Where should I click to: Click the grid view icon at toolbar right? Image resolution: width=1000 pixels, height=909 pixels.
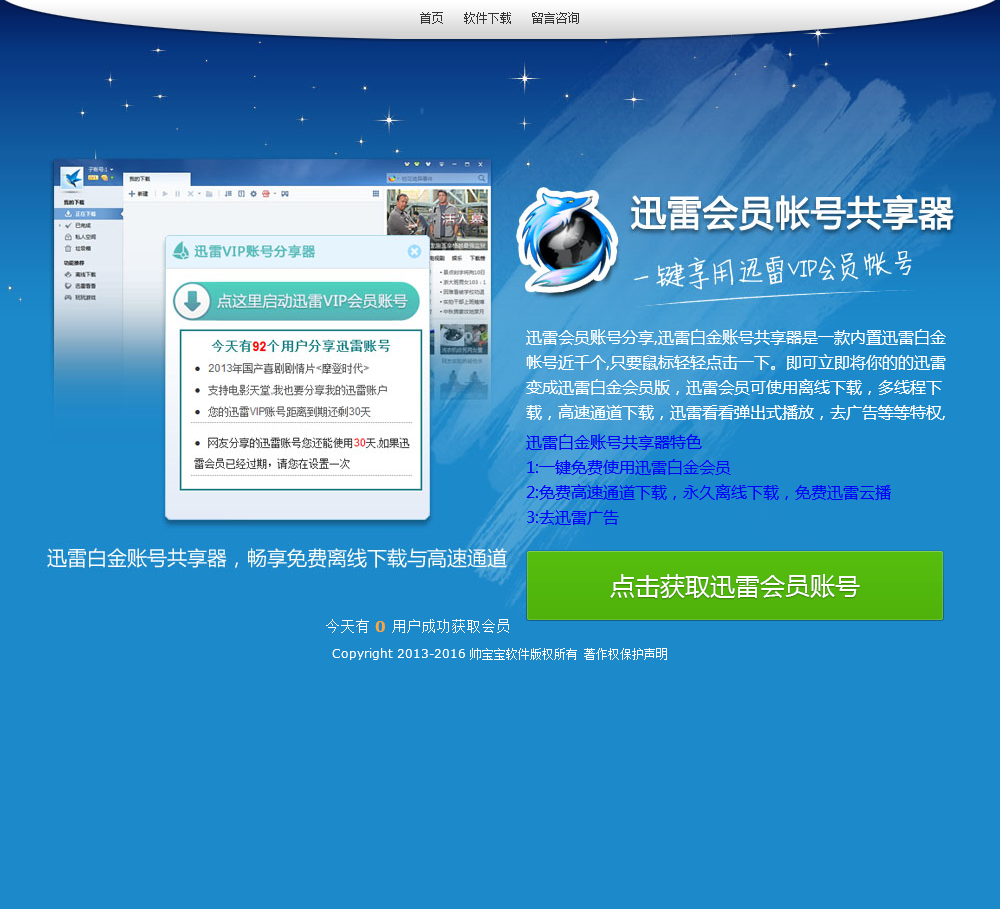pyautogui.click(x=376, y=194)
